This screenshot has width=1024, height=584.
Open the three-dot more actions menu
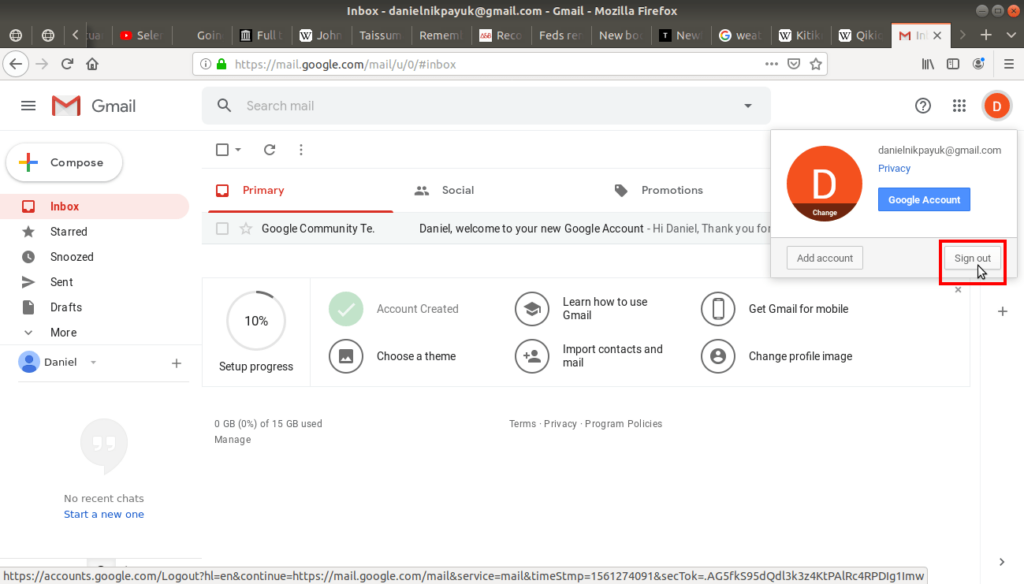[301, 150]
